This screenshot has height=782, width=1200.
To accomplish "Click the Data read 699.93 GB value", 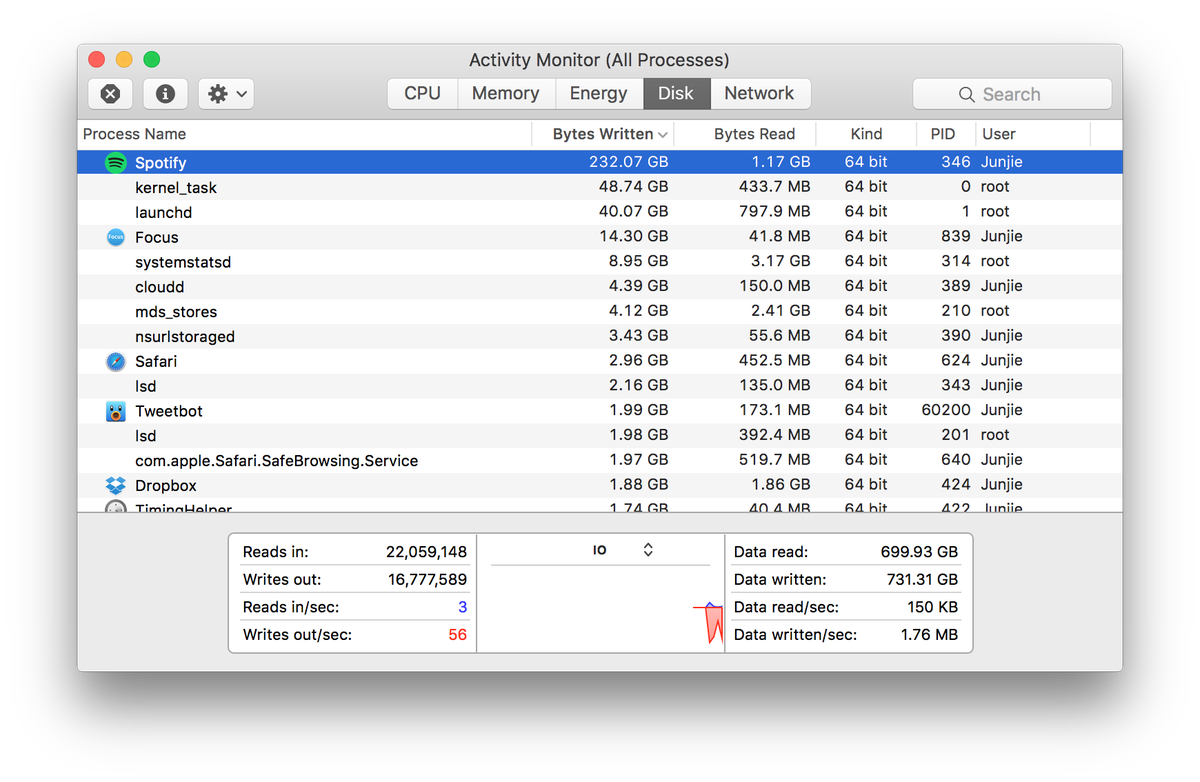I will point(919,552).
